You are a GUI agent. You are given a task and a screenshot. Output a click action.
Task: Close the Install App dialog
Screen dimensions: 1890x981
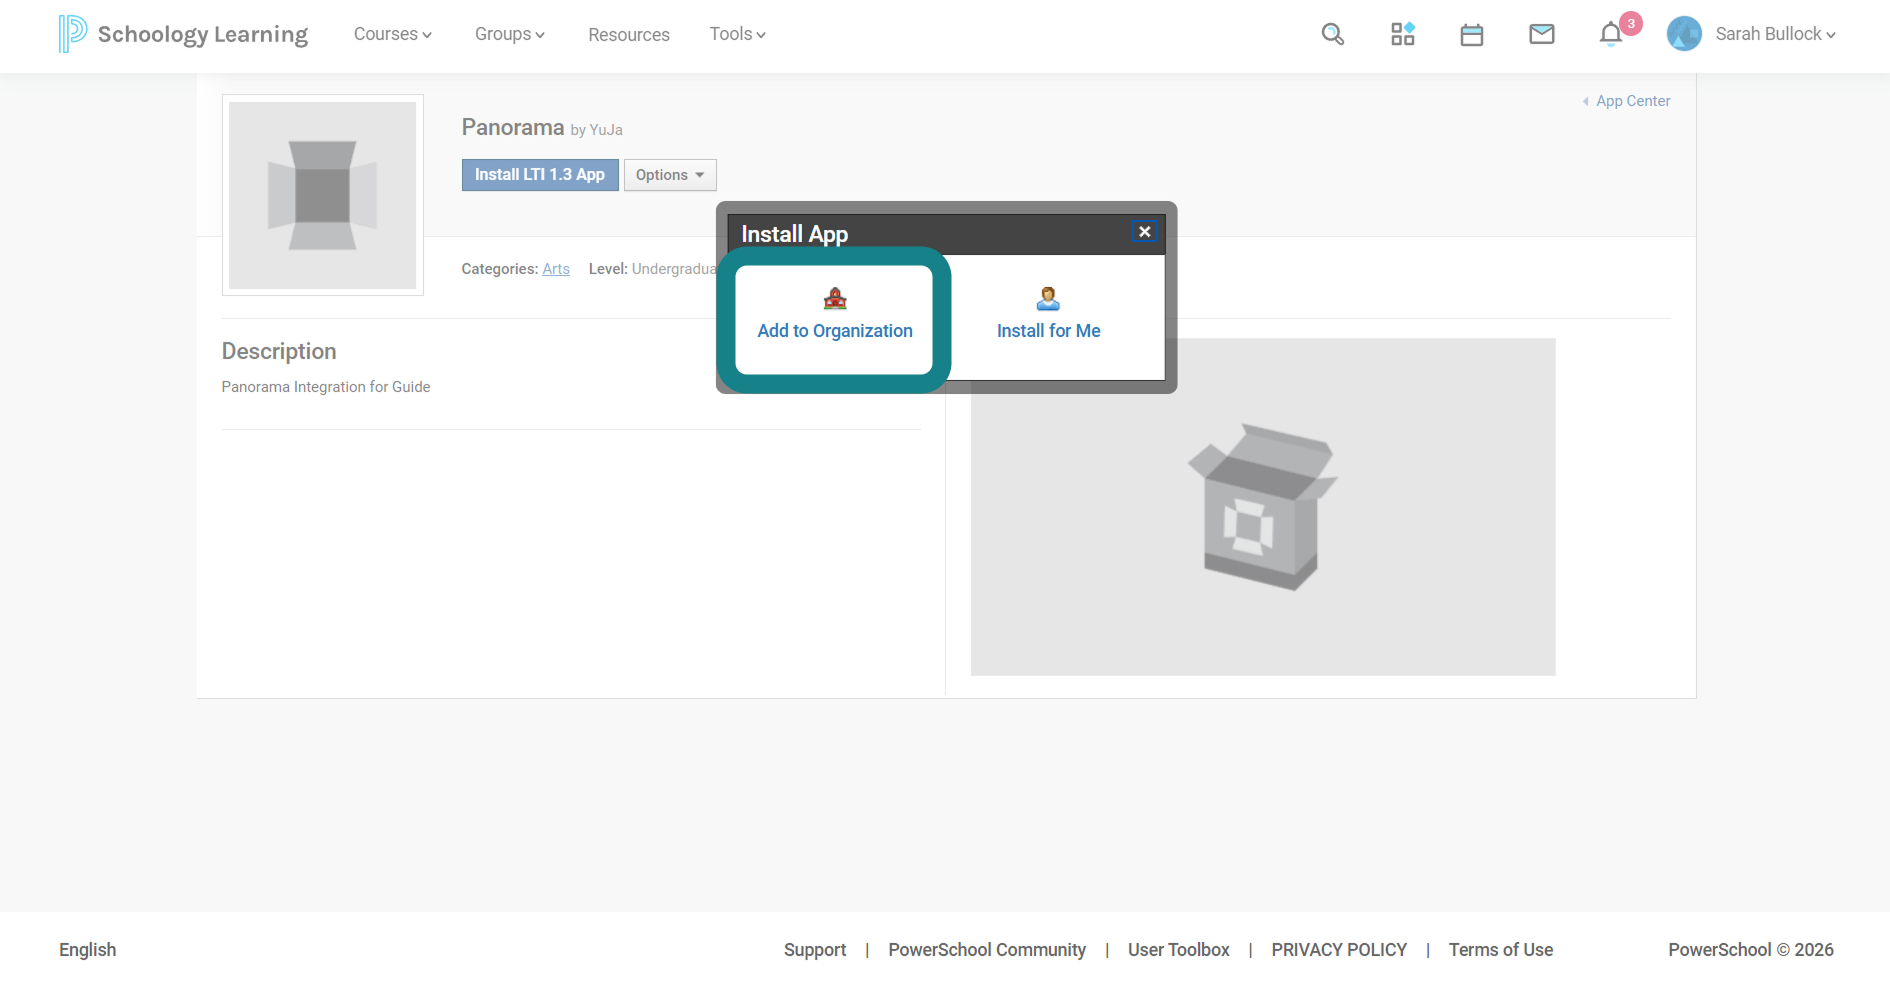click(1145, 231)
